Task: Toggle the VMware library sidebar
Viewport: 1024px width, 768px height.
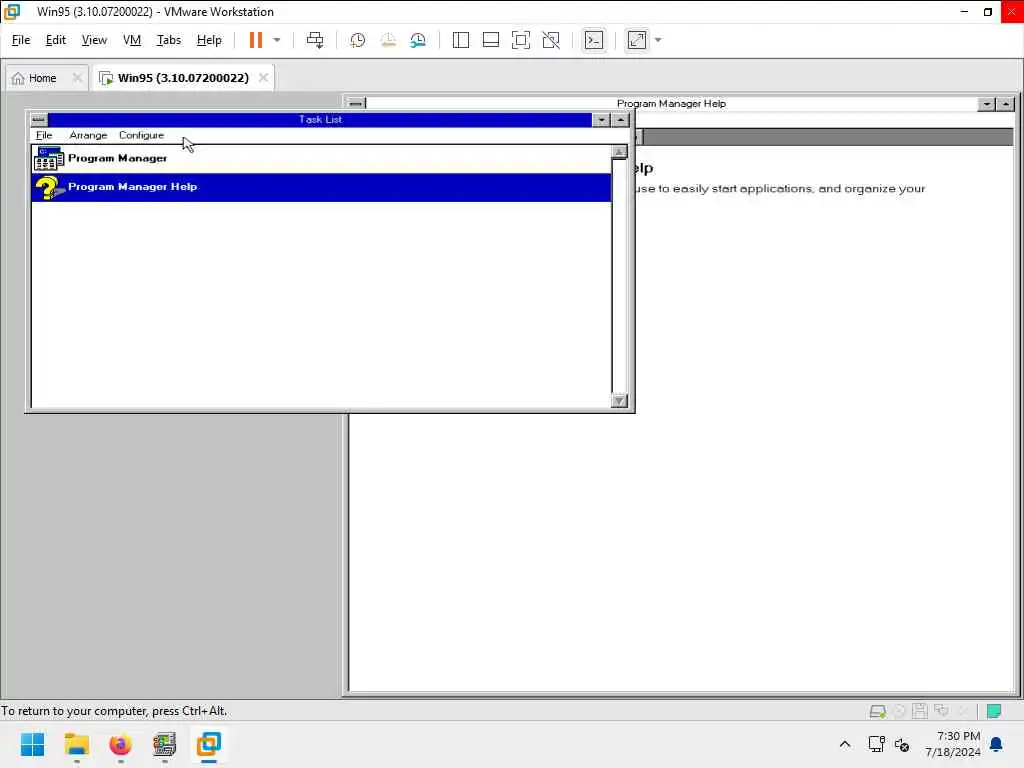Action: (x=460, y=40)
